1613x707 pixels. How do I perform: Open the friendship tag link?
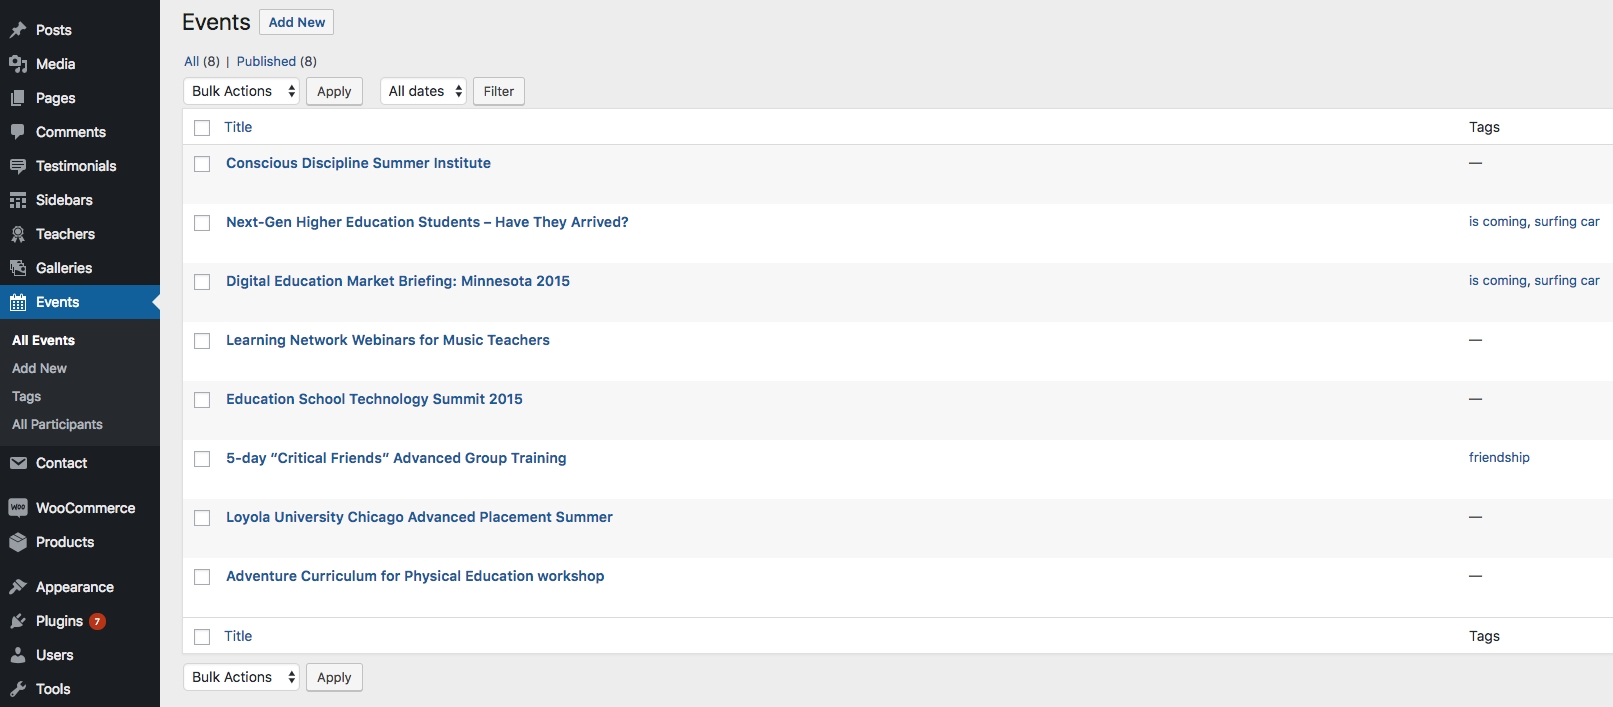pos(1498,457)
